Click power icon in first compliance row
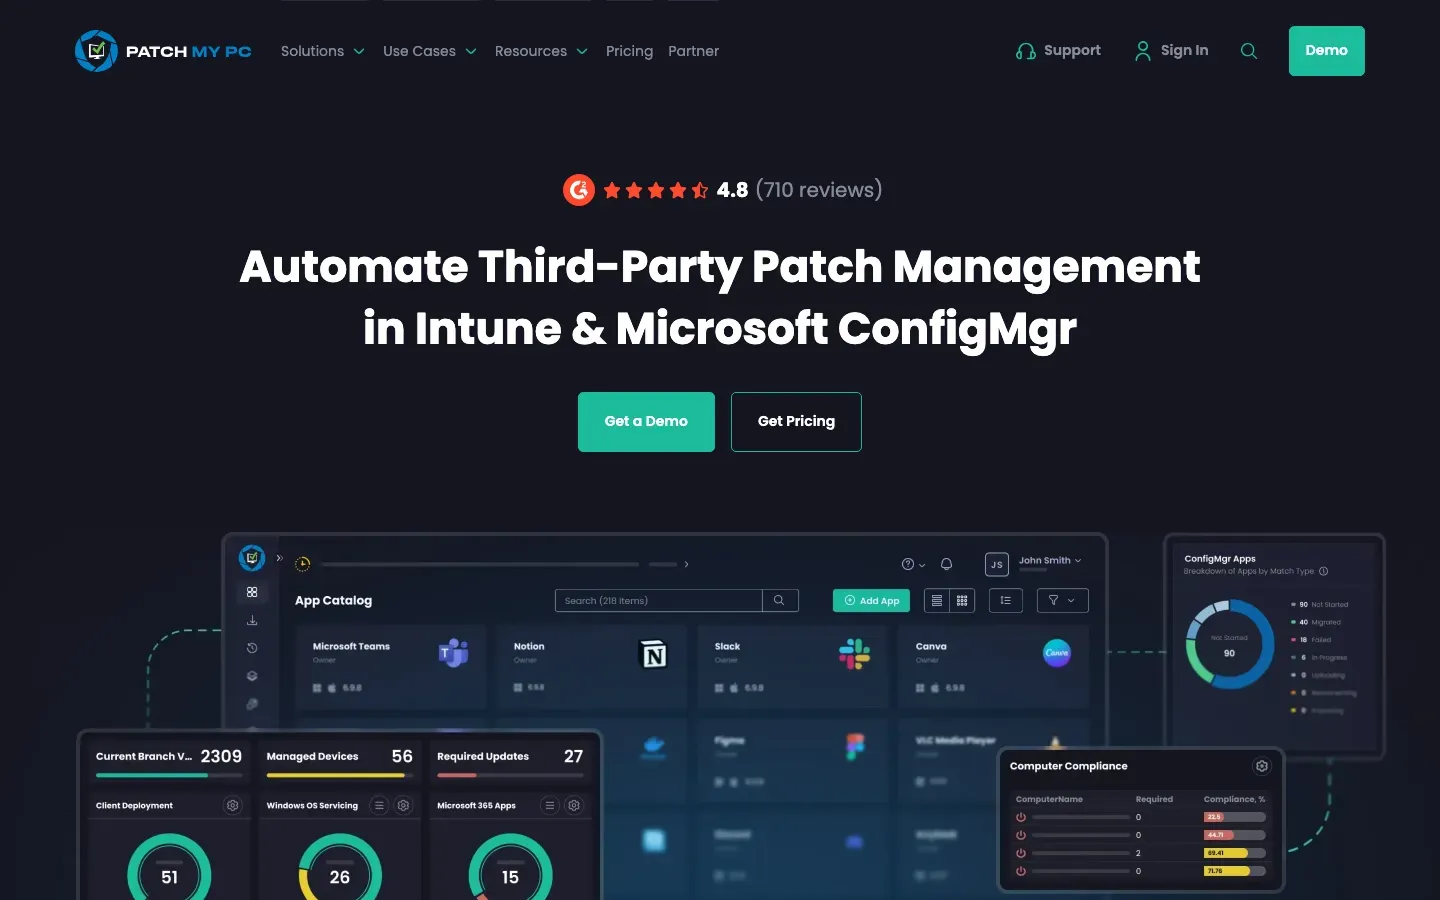 [x=1021, y=817]
